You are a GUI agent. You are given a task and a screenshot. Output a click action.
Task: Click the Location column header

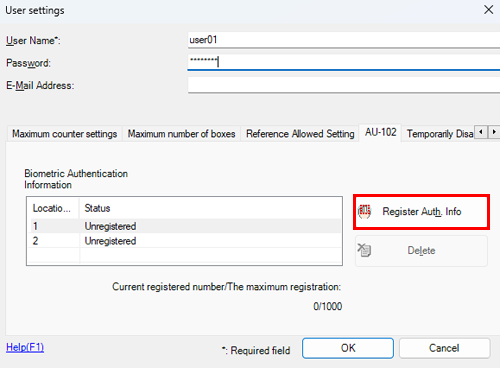pos(53,208)
